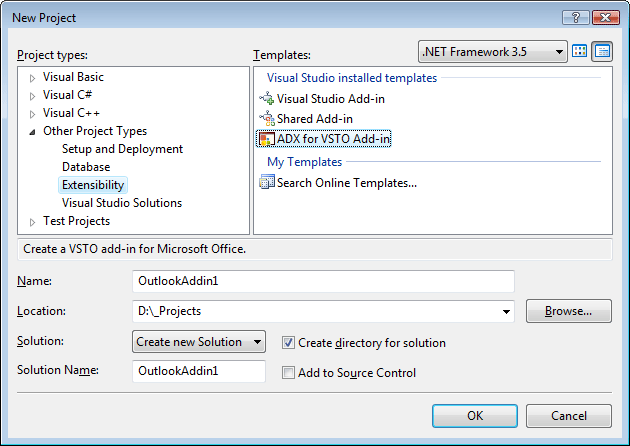
Task: Select Database project type
Action: pyautogui.click(x=86, y=167)
